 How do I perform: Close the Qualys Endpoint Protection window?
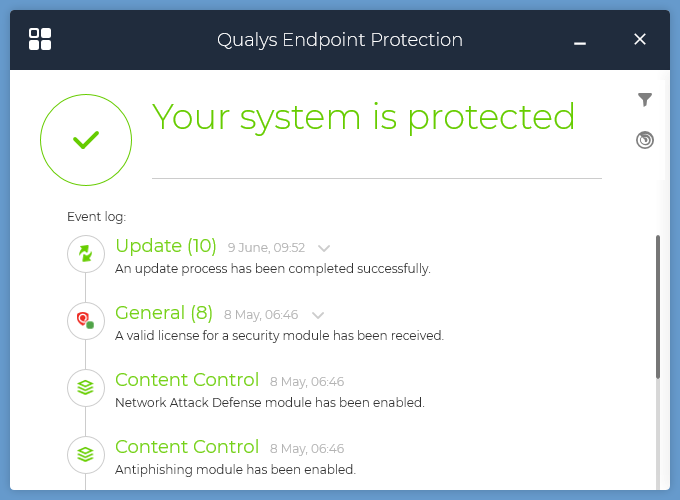[x=640, y=39]
